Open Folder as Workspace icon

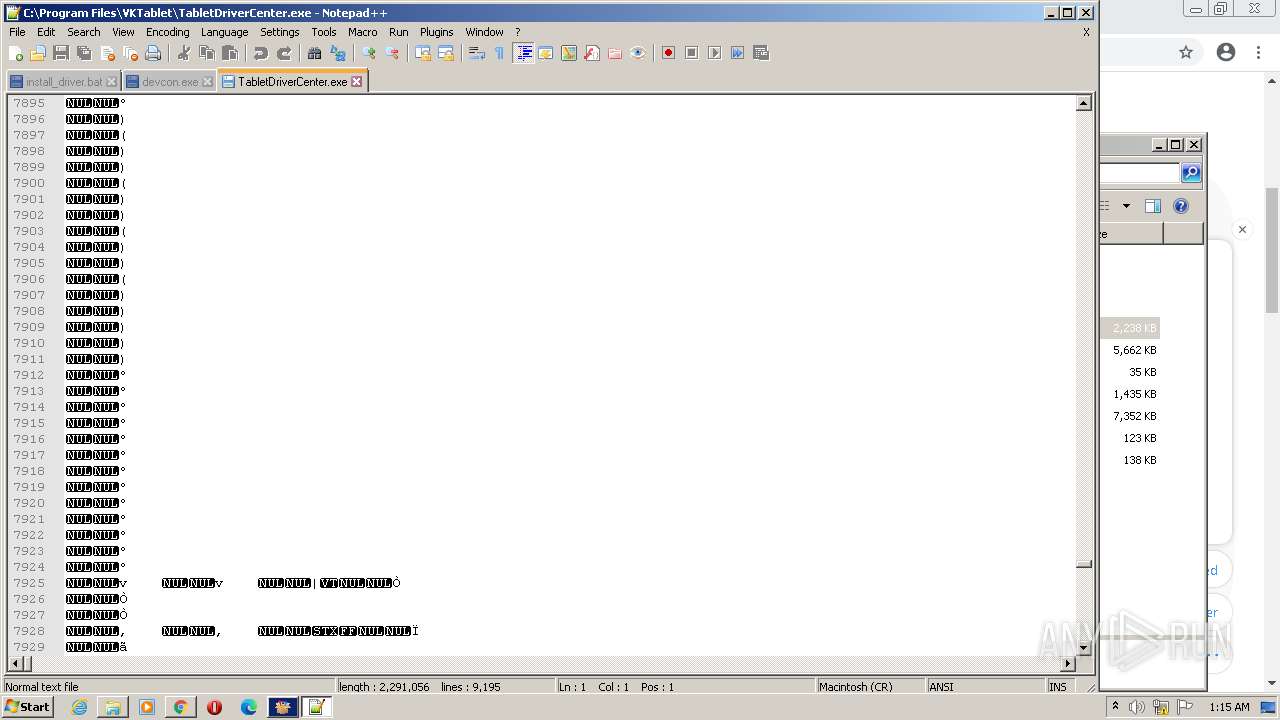(615, 53)
